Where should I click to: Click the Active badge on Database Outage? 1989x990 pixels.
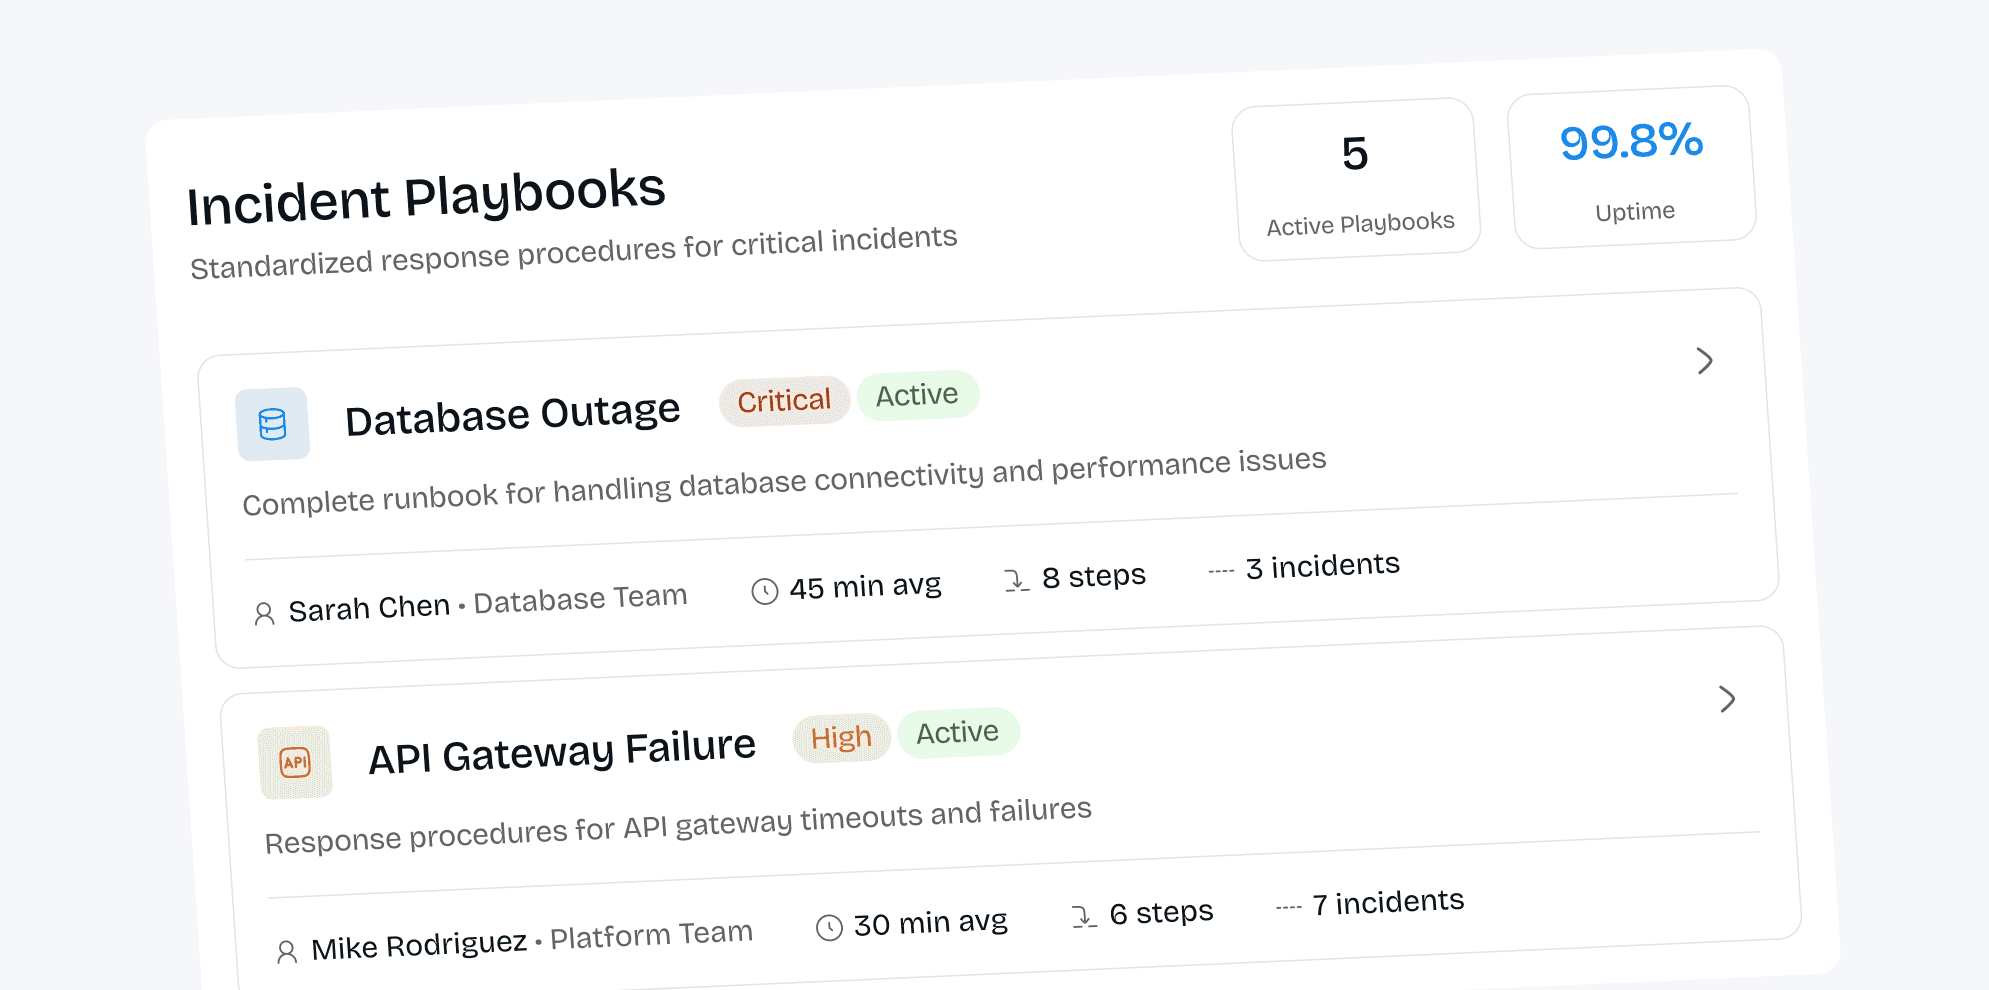[917, 395]
